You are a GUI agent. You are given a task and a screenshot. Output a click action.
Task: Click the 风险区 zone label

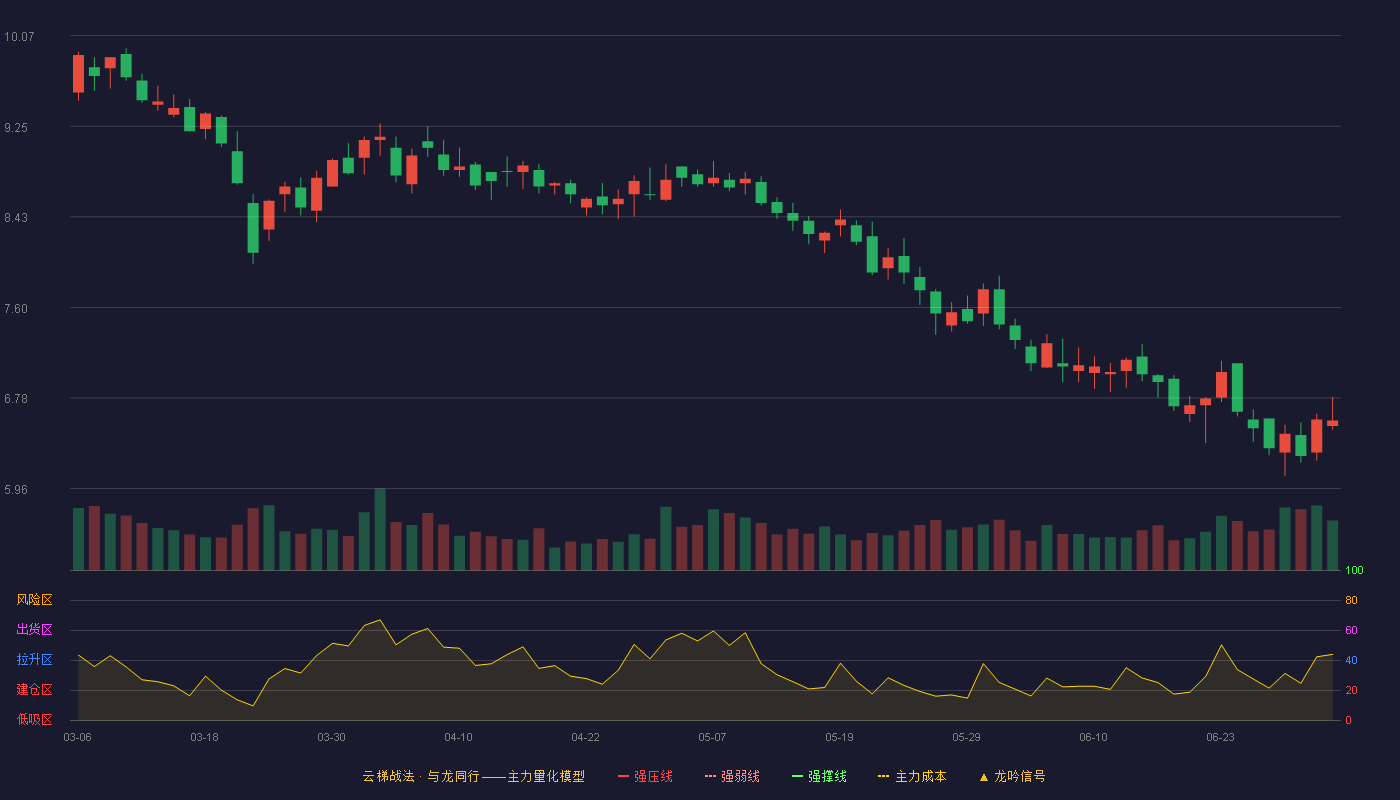tap(34, 600)
